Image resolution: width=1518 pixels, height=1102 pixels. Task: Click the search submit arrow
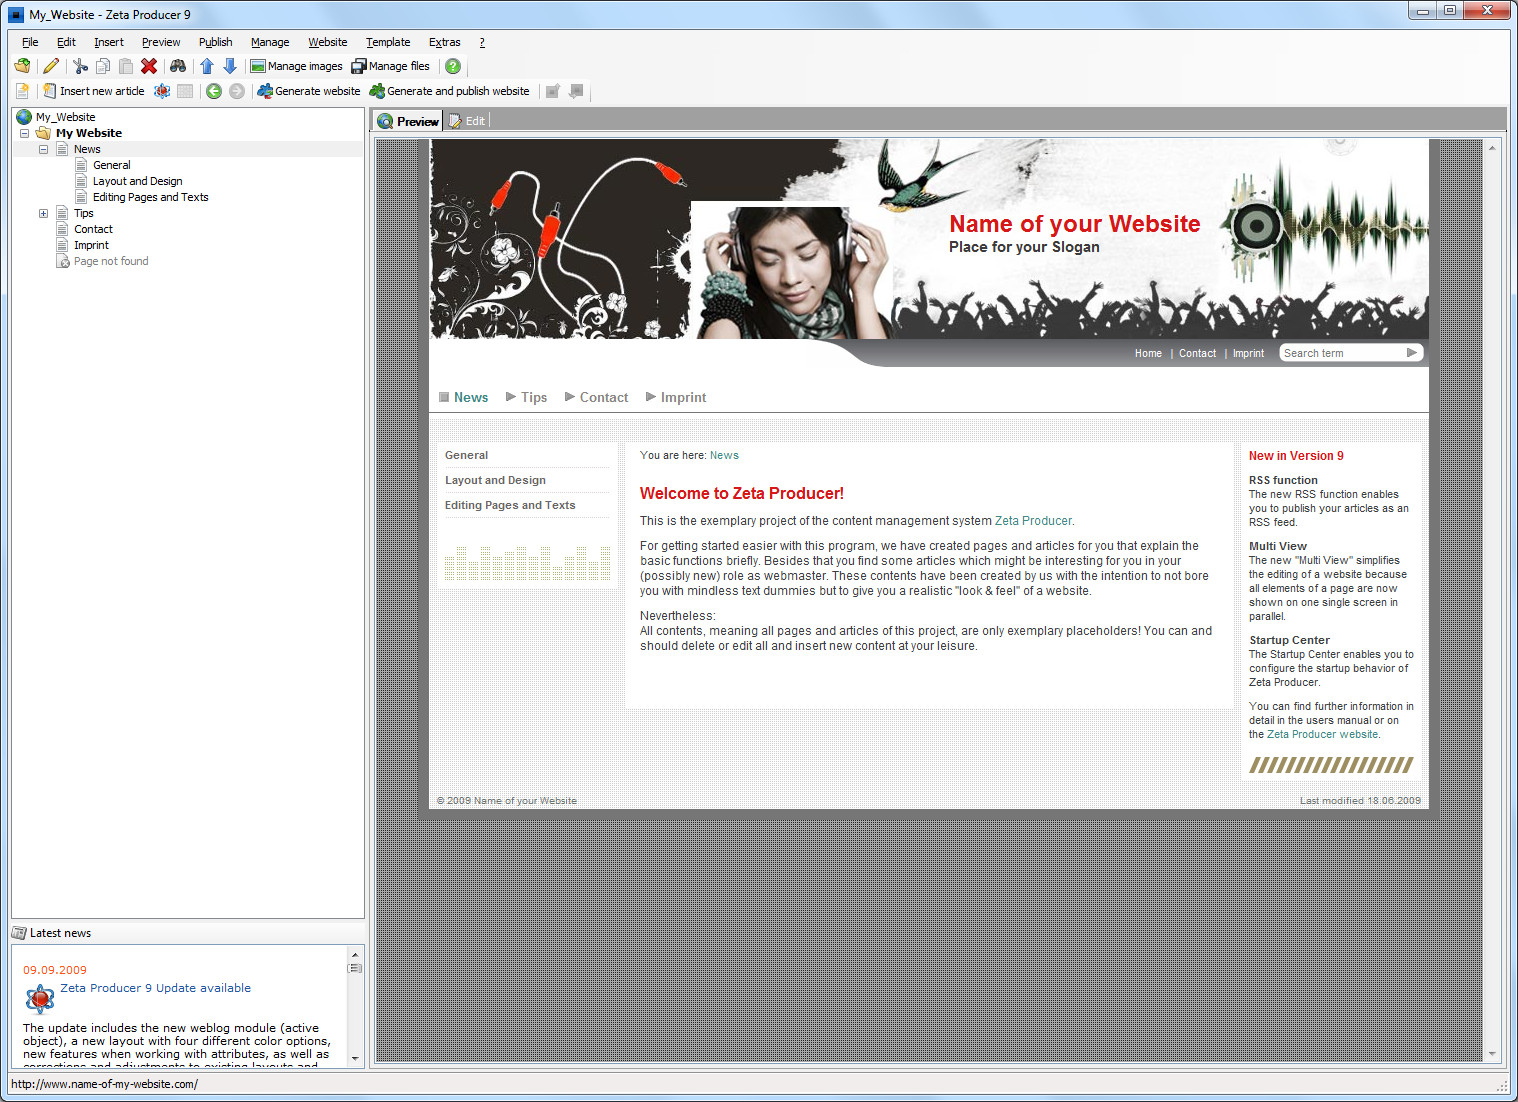1412,353
